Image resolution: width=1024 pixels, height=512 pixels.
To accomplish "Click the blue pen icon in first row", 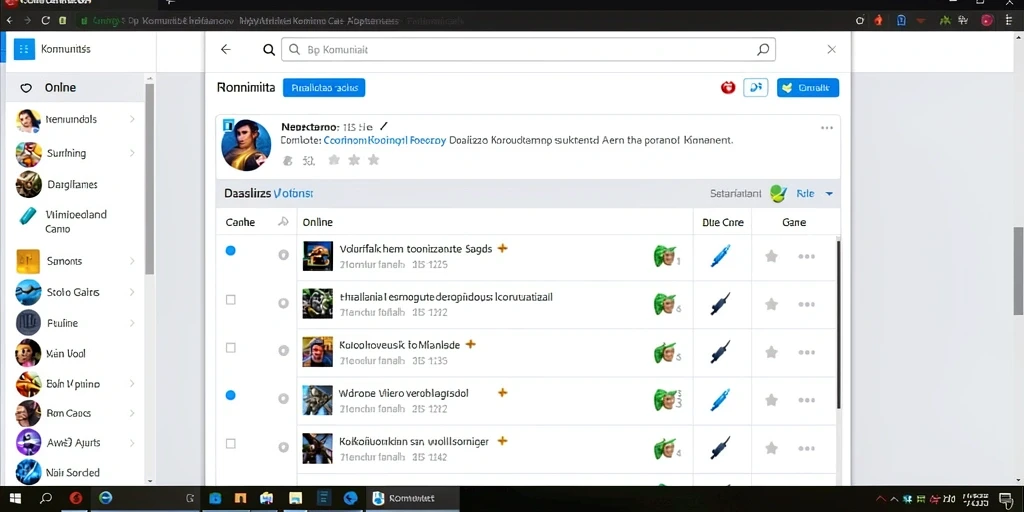I will coord(720,256).
